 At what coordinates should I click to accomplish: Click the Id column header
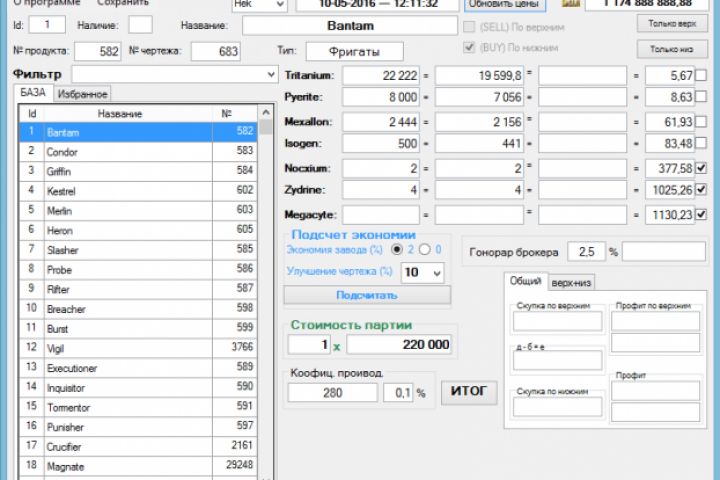tap(32, 113)
